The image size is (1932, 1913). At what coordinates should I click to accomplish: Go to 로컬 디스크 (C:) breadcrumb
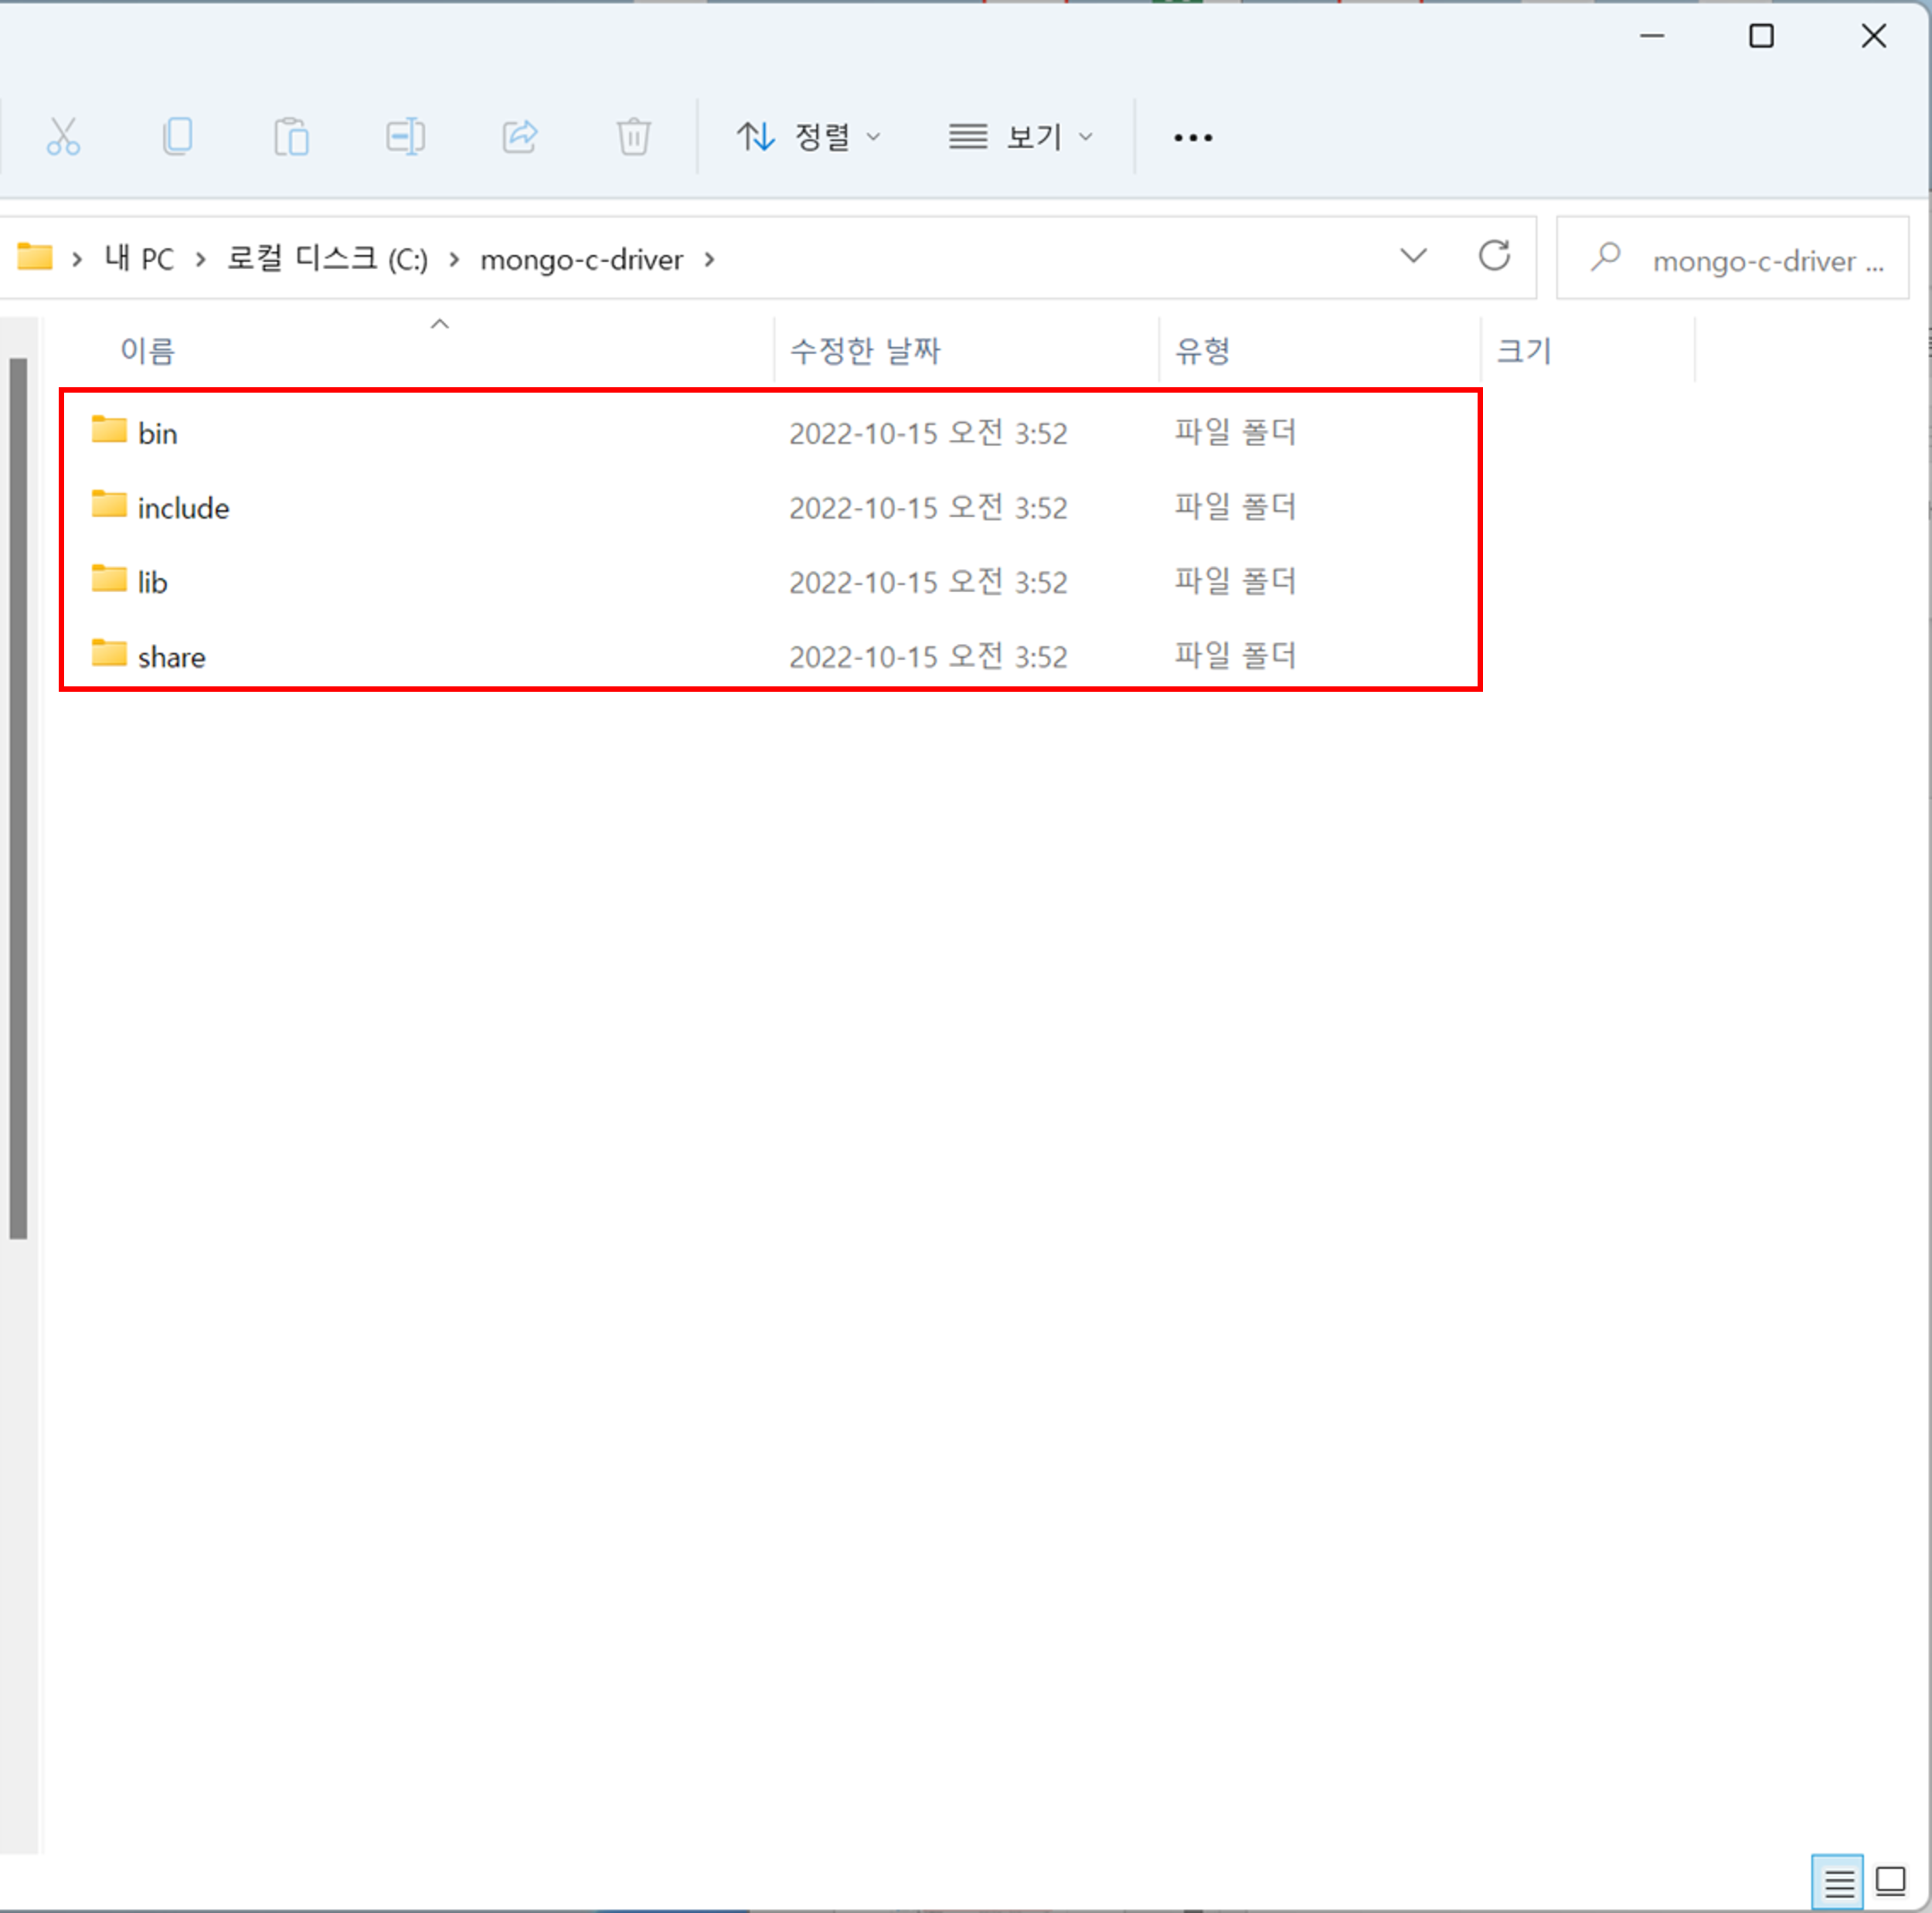click(327, 260)
